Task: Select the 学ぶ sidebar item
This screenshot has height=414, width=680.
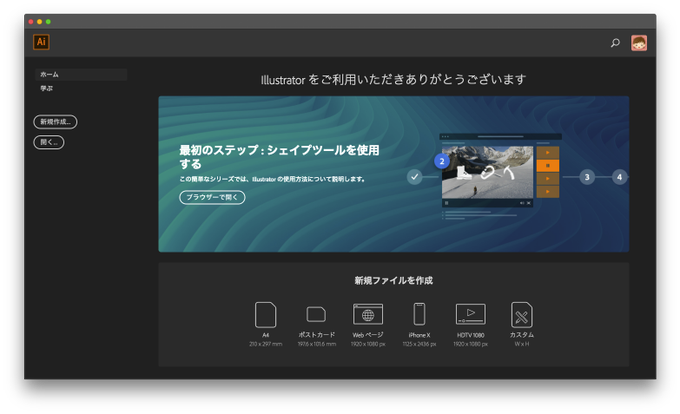Action: (47, 88)
